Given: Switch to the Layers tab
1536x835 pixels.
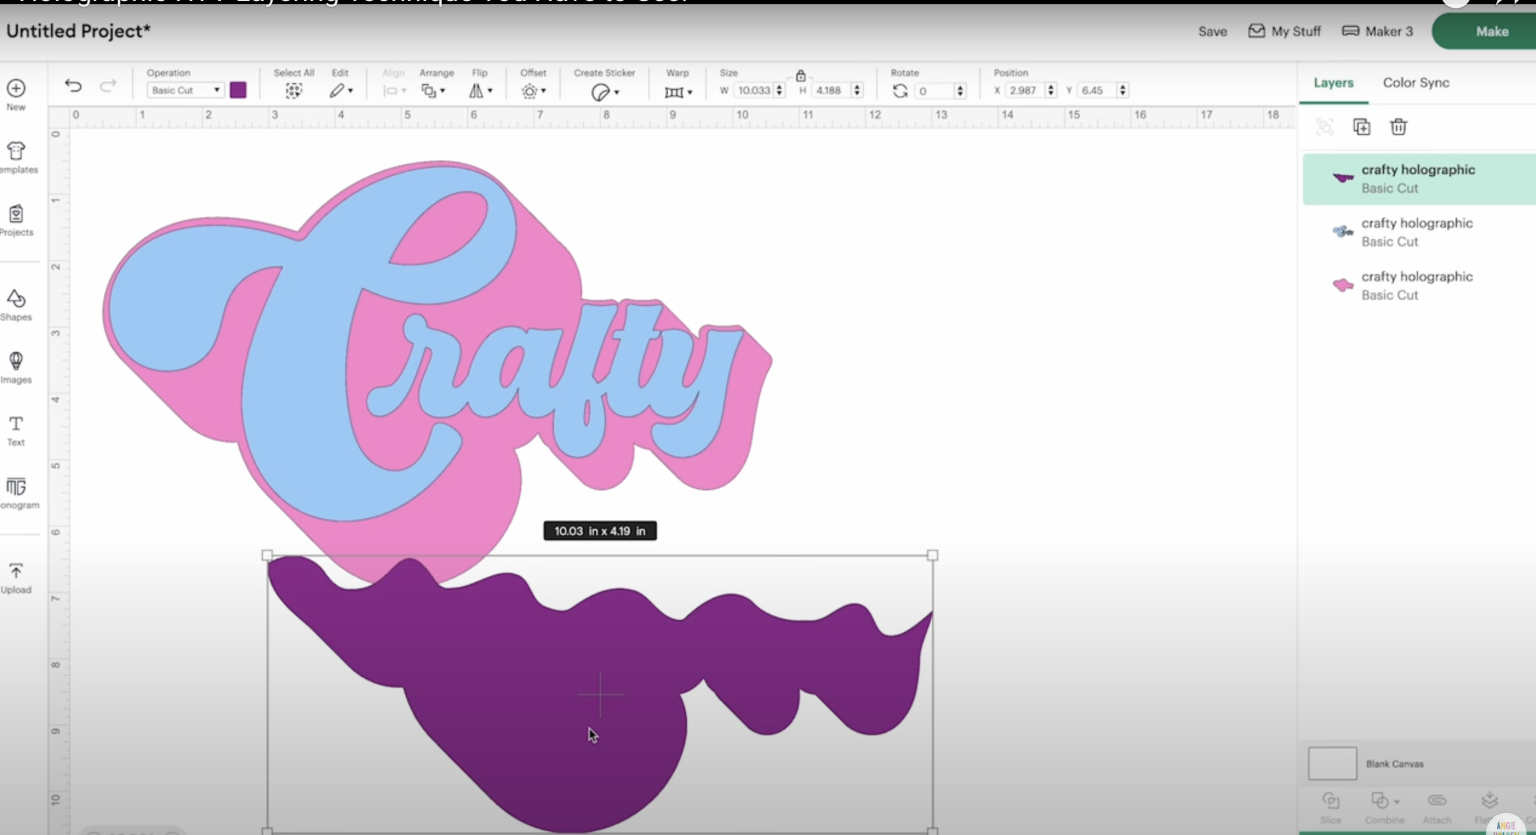Looking at the screenshot, I should 1333,83.
